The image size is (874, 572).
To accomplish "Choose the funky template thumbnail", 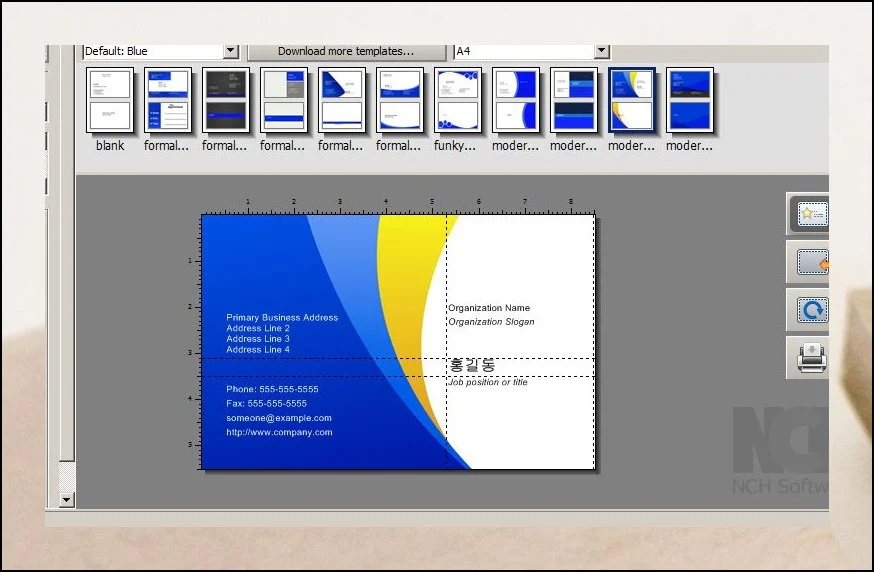I will (458, 100).
